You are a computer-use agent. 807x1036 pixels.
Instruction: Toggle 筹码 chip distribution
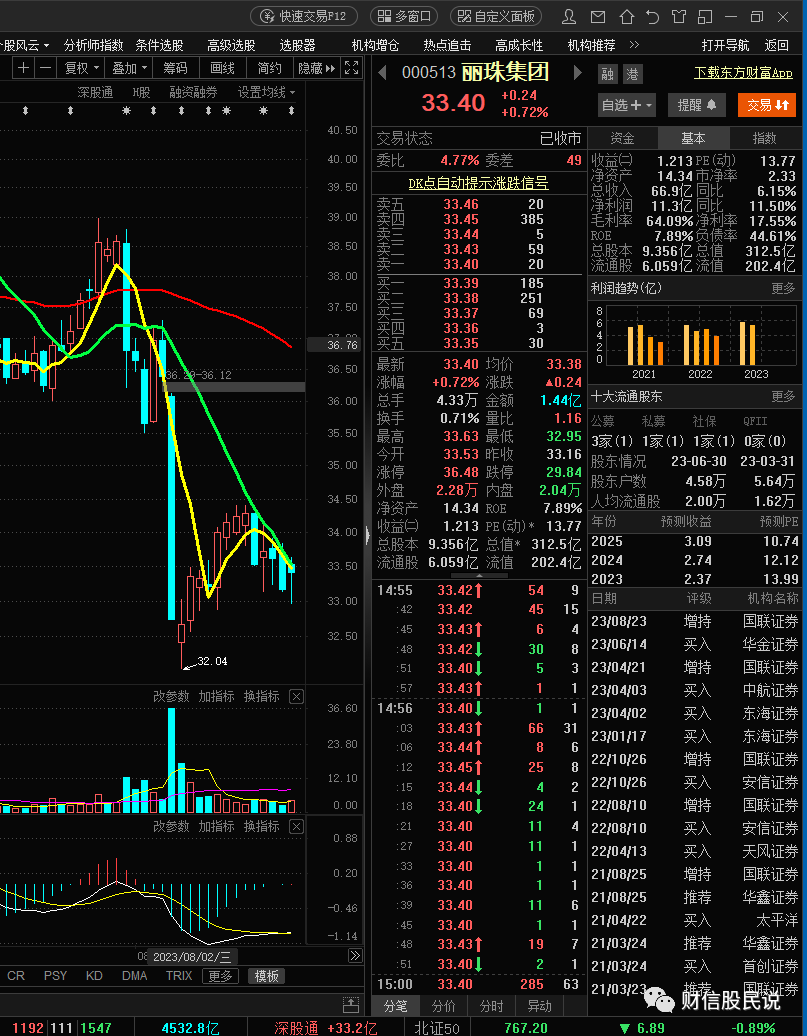click(175, 67)
